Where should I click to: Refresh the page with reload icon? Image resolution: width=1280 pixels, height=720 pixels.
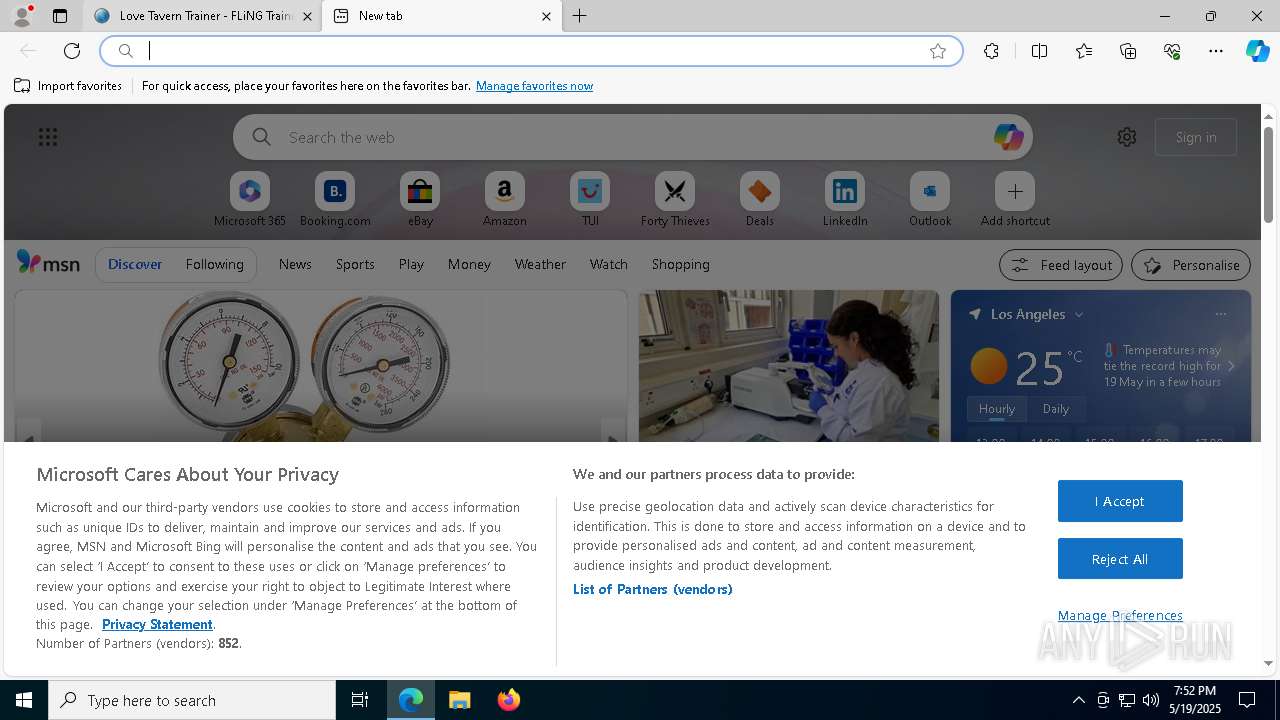click(72, 51)
